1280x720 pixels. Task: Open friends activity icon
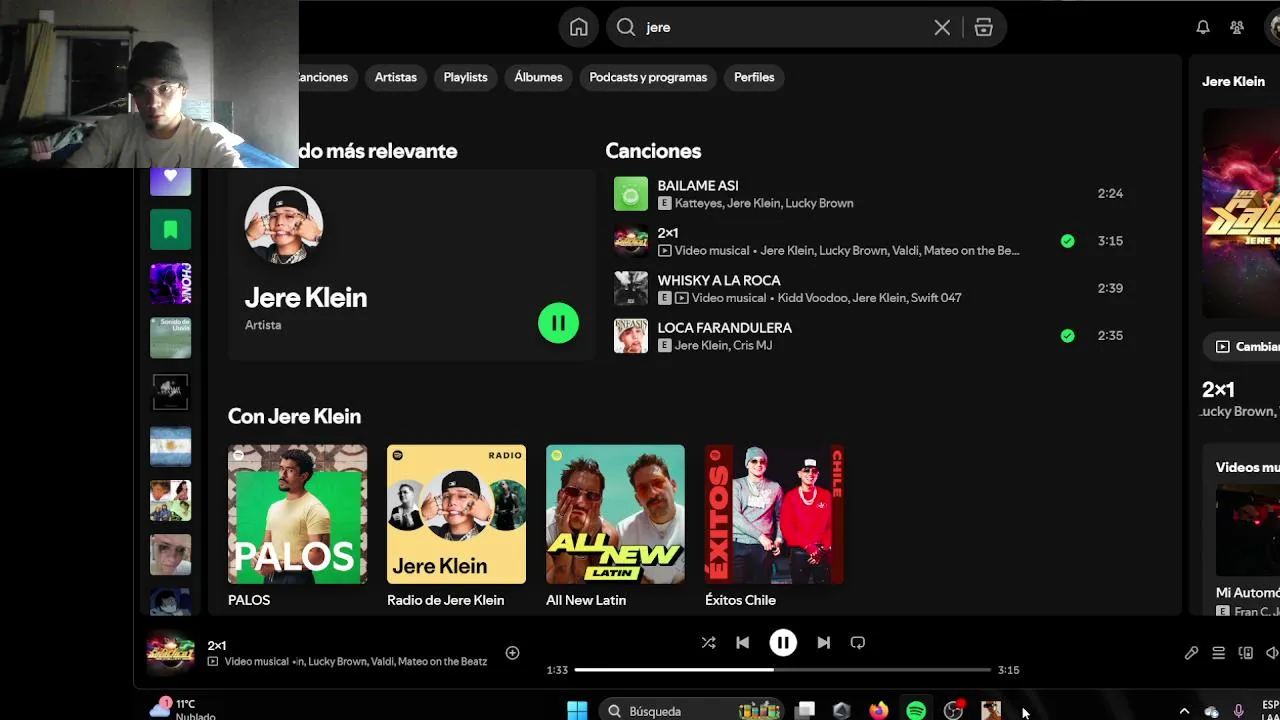point(1238,28)
